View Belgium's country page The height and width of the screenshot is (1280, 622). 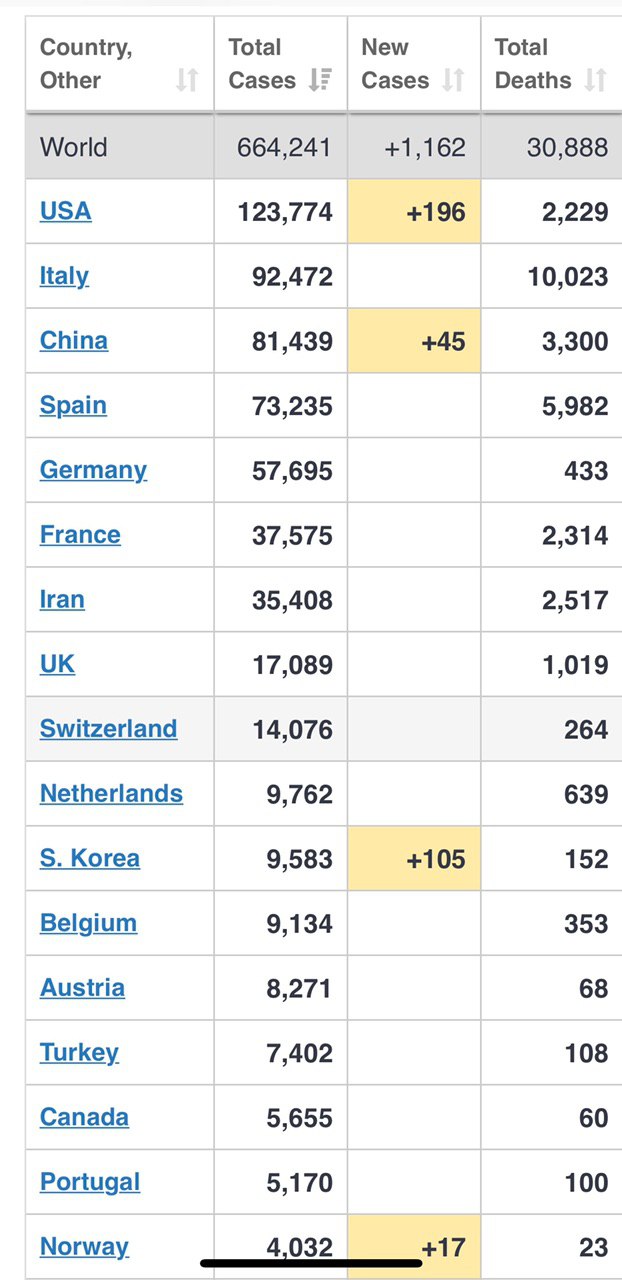tap(88, 923)
